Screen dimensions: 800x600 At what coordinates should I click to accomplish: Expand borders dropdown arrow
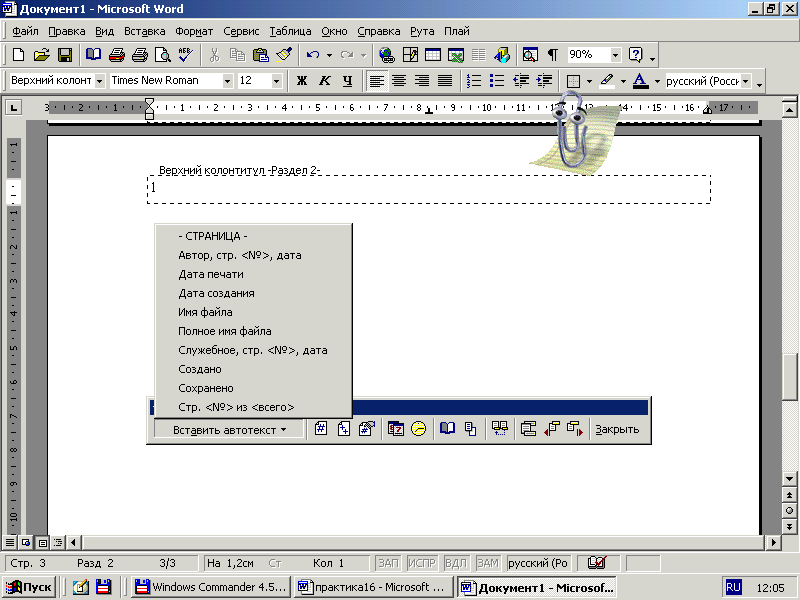click(x=589, y=81)
